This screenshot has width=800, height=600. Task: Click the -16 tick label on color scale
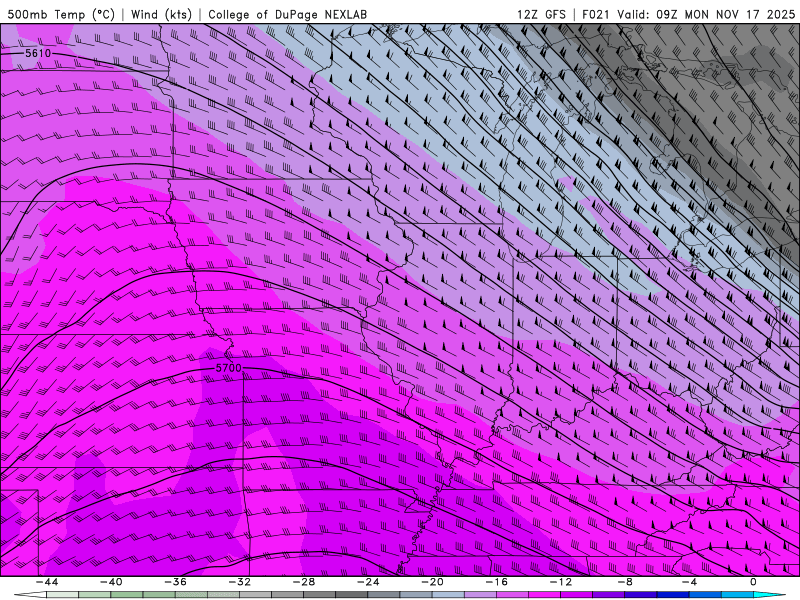[496, 582]
